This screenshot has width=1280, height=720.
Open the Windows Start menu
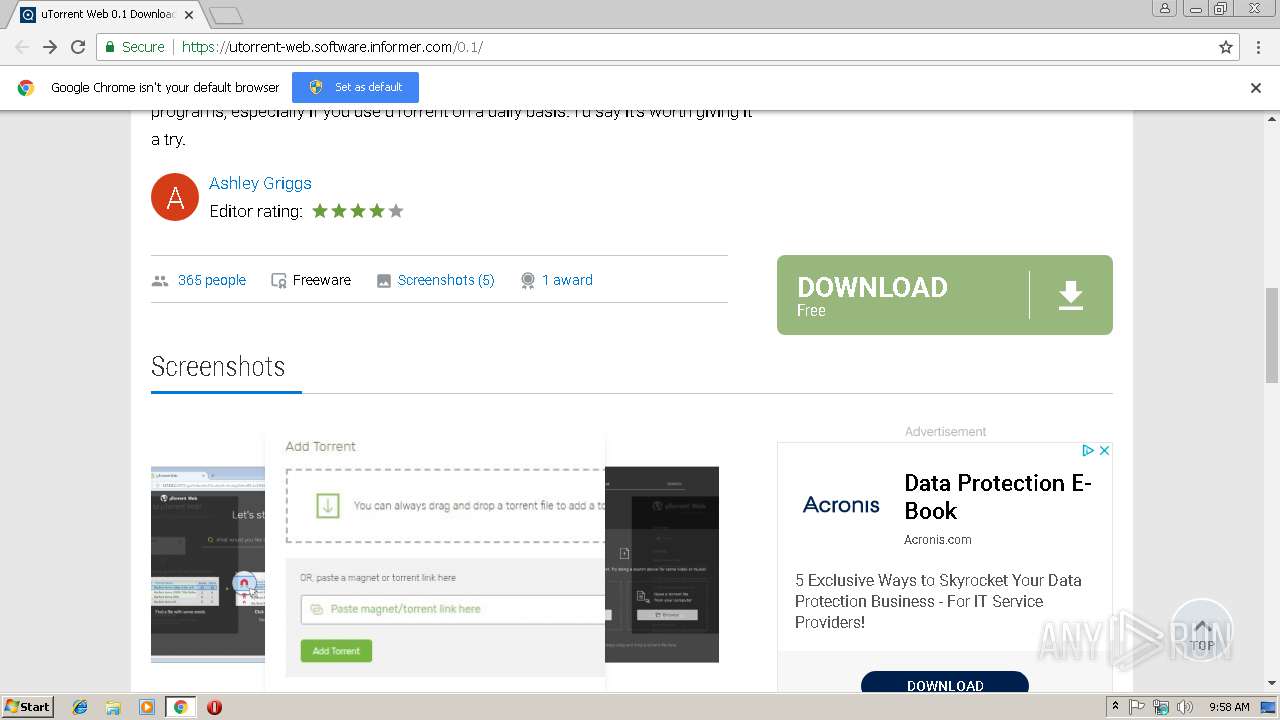28,707
